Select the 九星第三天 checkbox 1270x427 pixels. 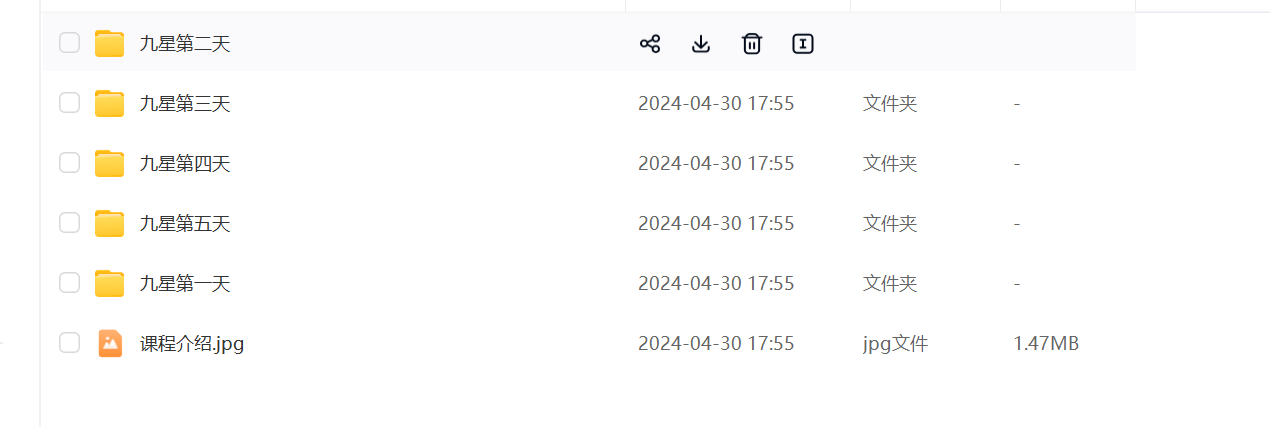(69, 103)
